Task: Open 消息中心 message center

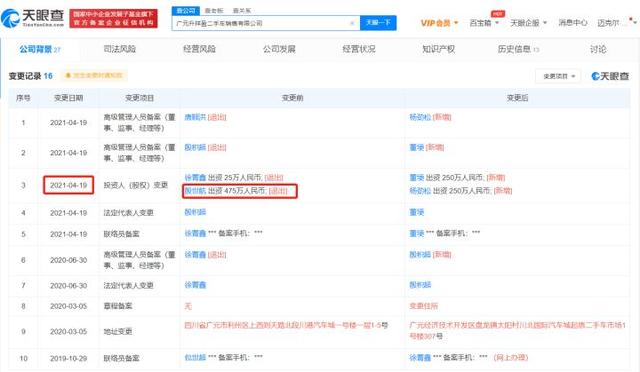Action: pyautogui.click(x=573, y=23)
